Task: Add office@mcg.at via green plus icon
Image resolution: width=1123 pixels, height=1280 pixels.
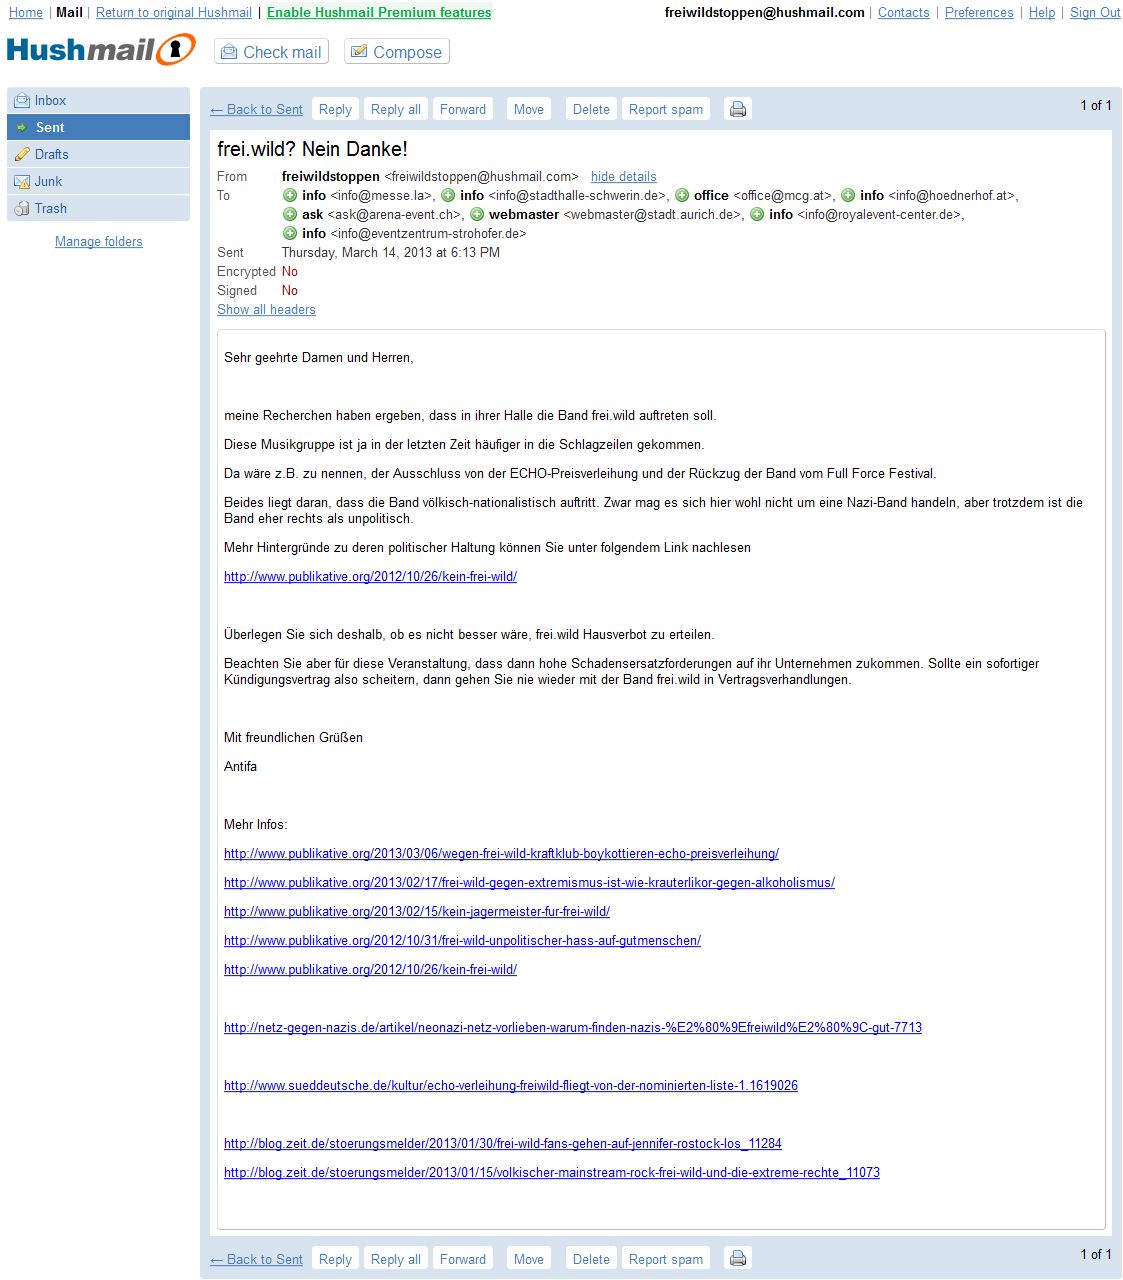Action: pyautogui.click(x=682, y=196)
